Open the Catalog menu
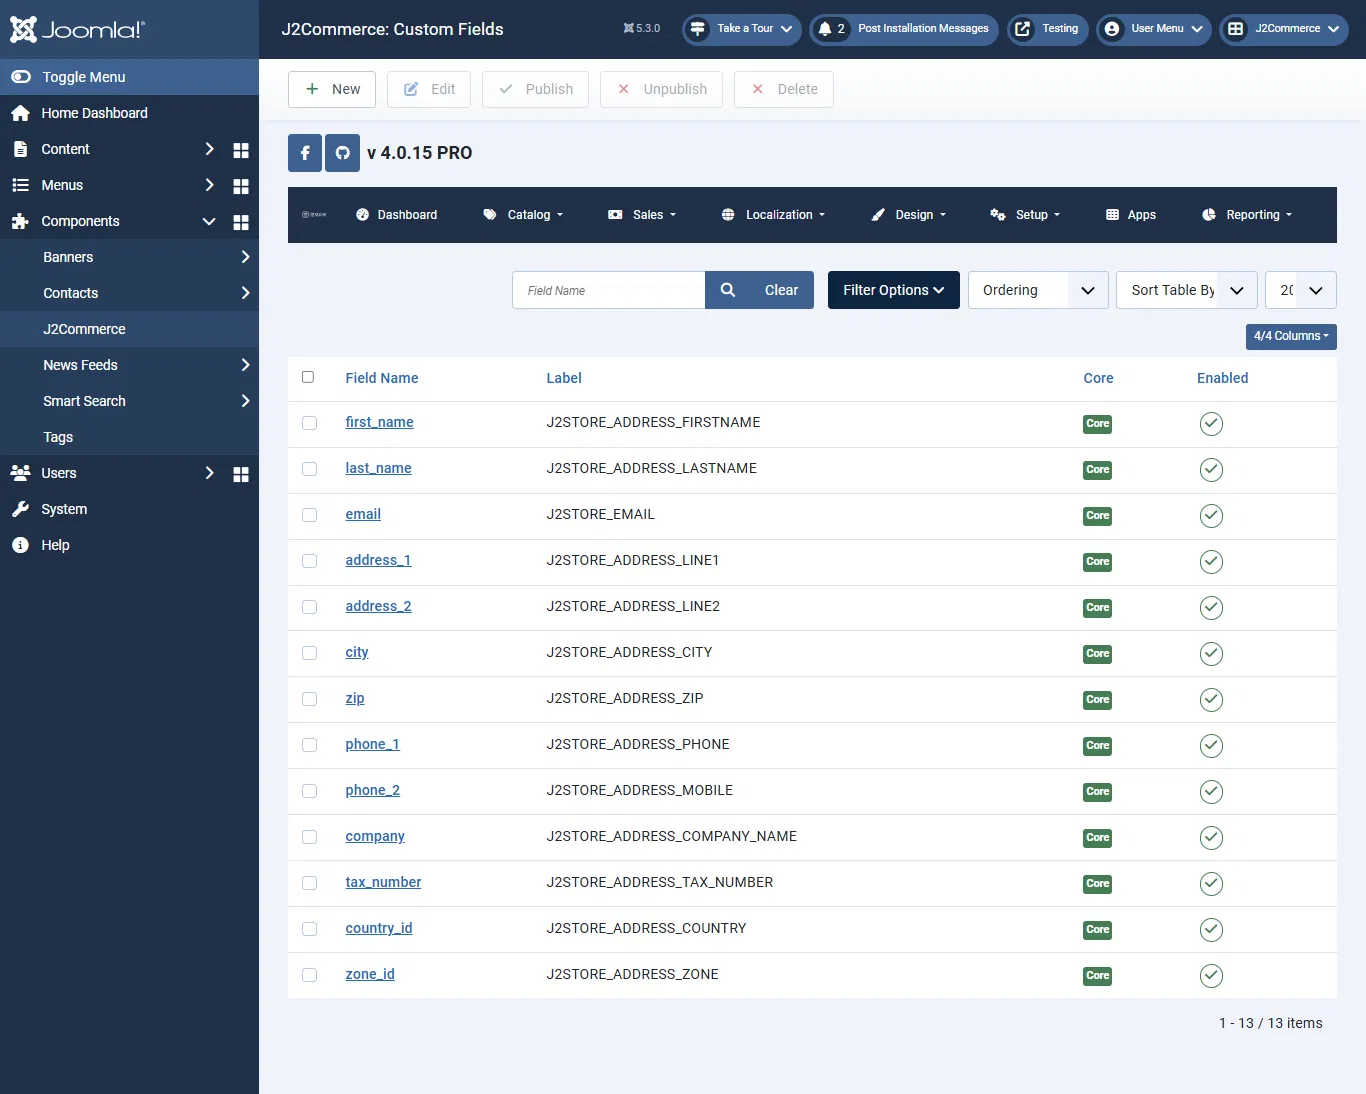 pos(523,215)
